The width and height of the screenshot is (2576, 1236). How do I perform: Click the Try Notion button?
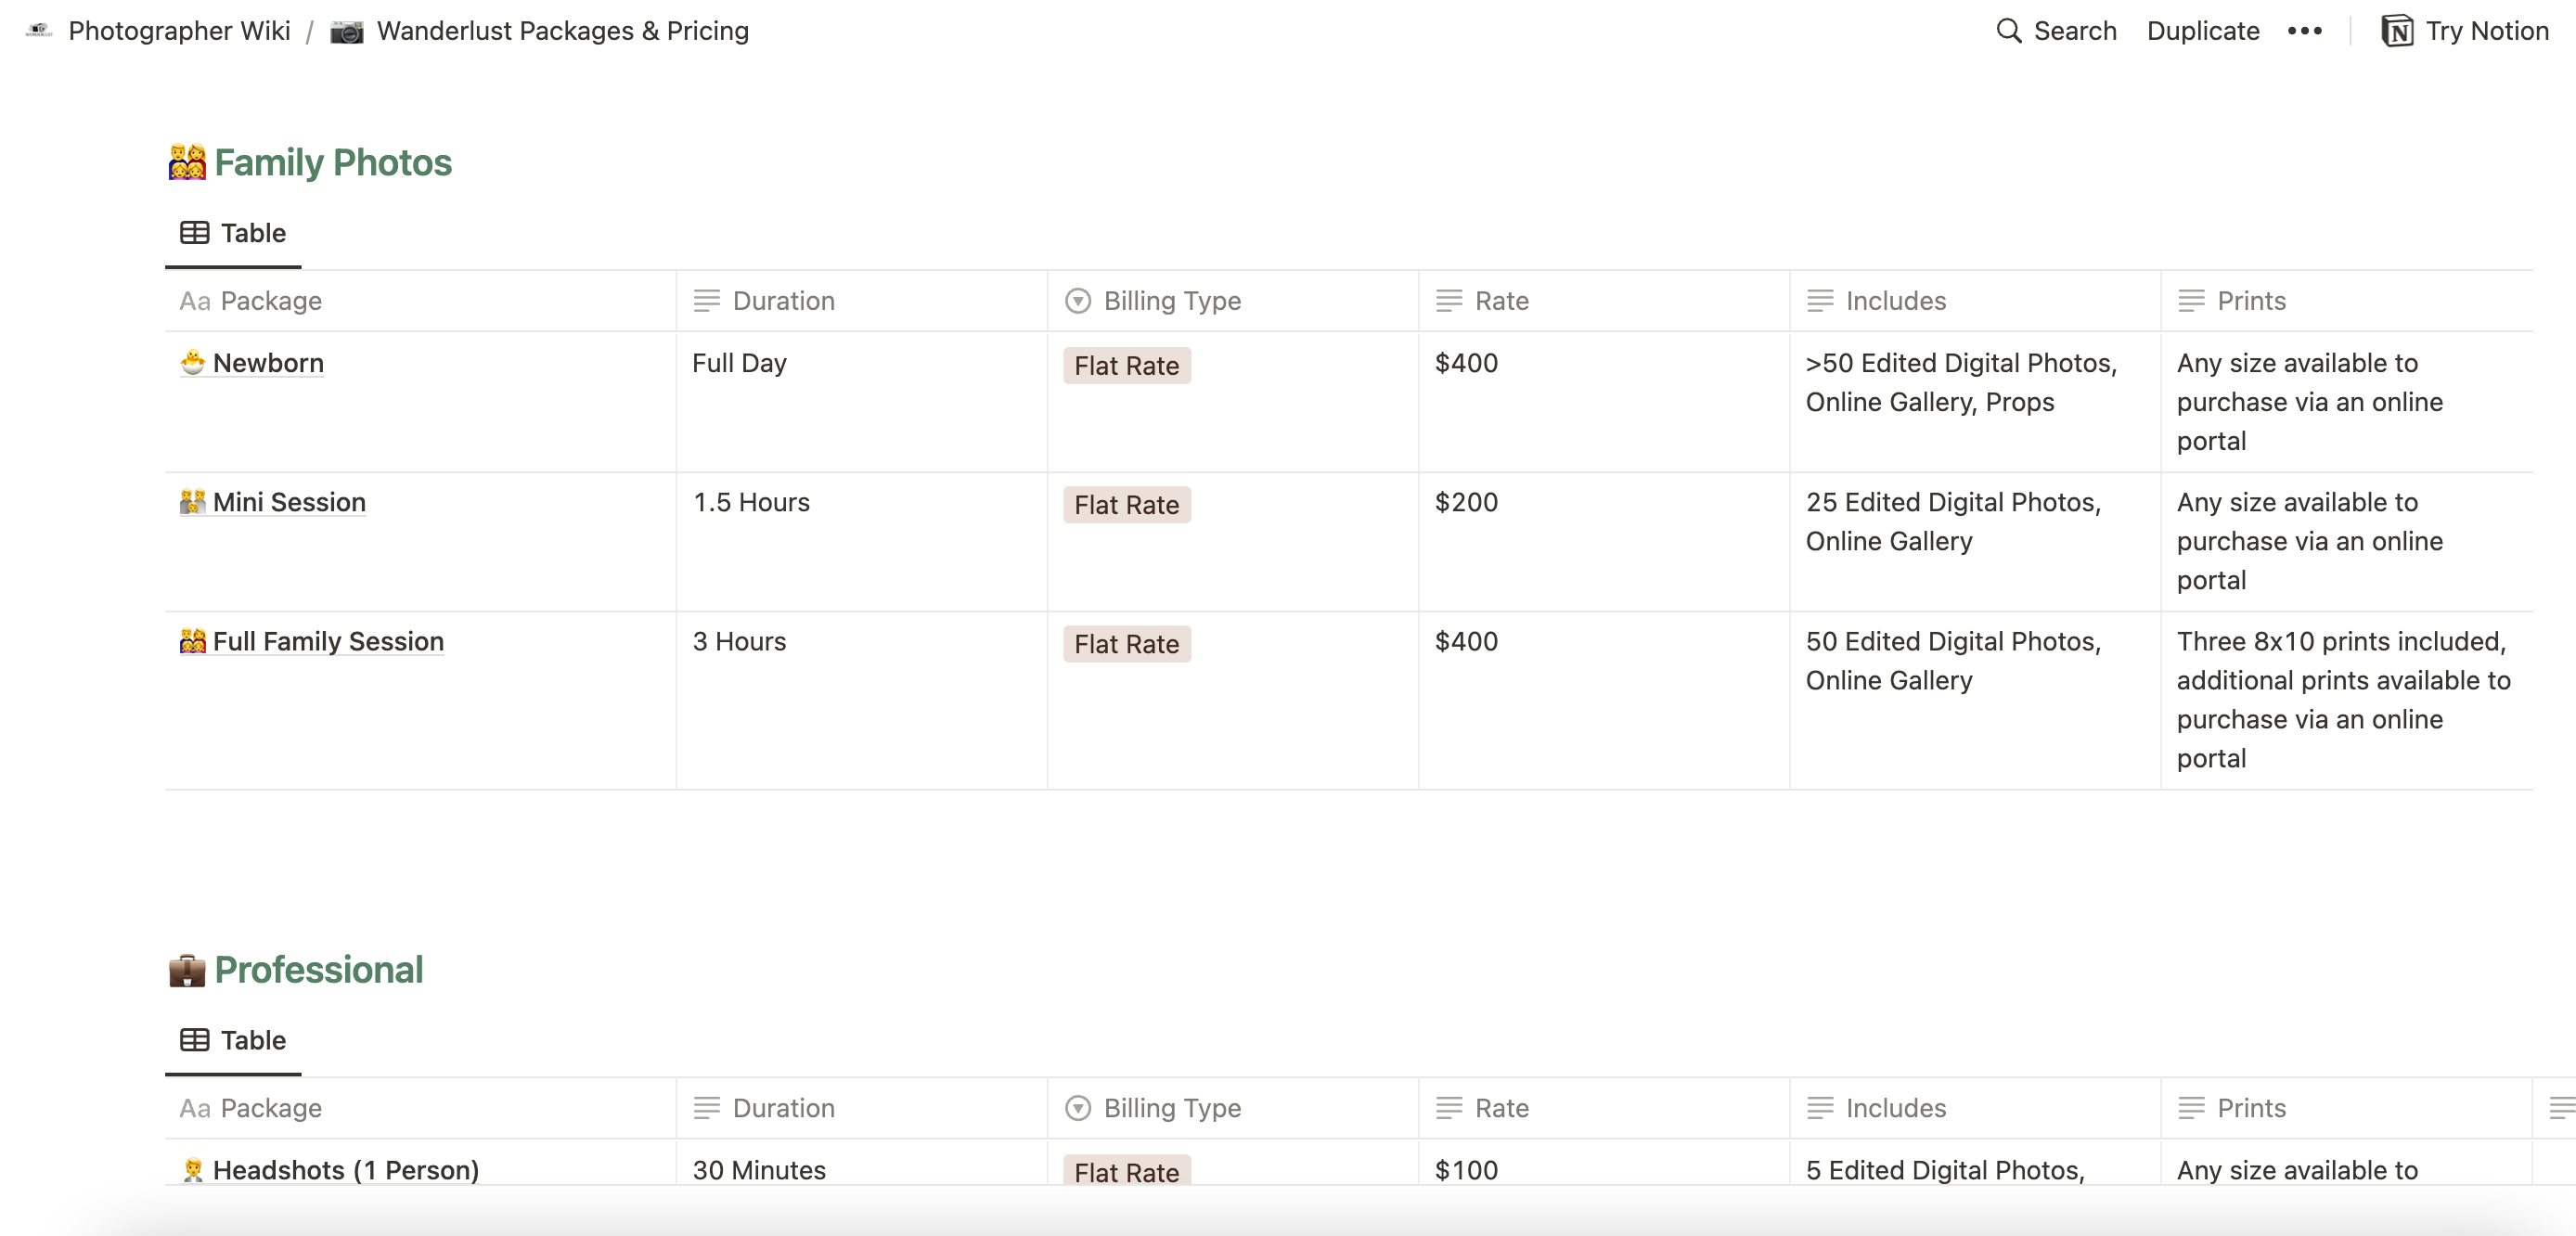coord(2465,31)
